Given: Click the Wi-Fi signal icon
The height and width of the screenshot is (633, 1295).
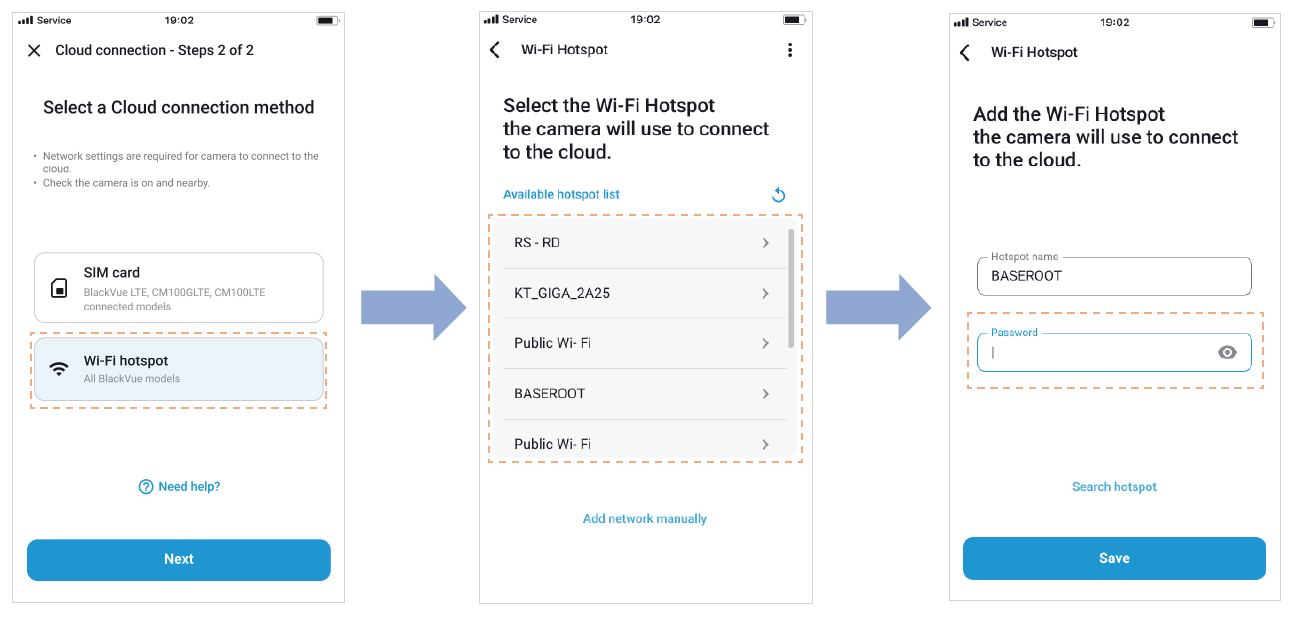Looking at the screenshot, I should (60, 368).
